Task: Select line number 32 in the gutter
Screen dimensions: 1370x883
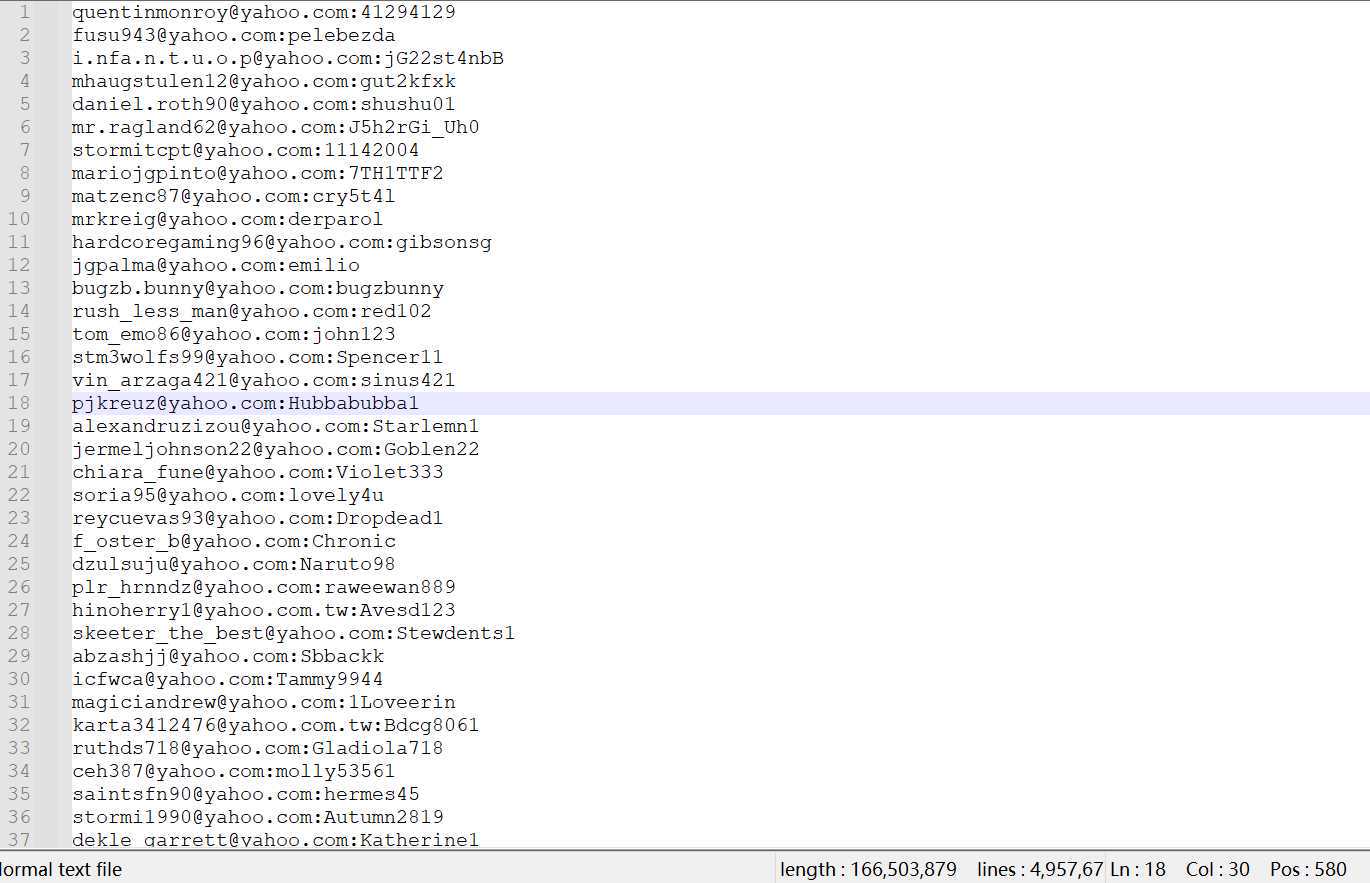Action: [19, 725]
